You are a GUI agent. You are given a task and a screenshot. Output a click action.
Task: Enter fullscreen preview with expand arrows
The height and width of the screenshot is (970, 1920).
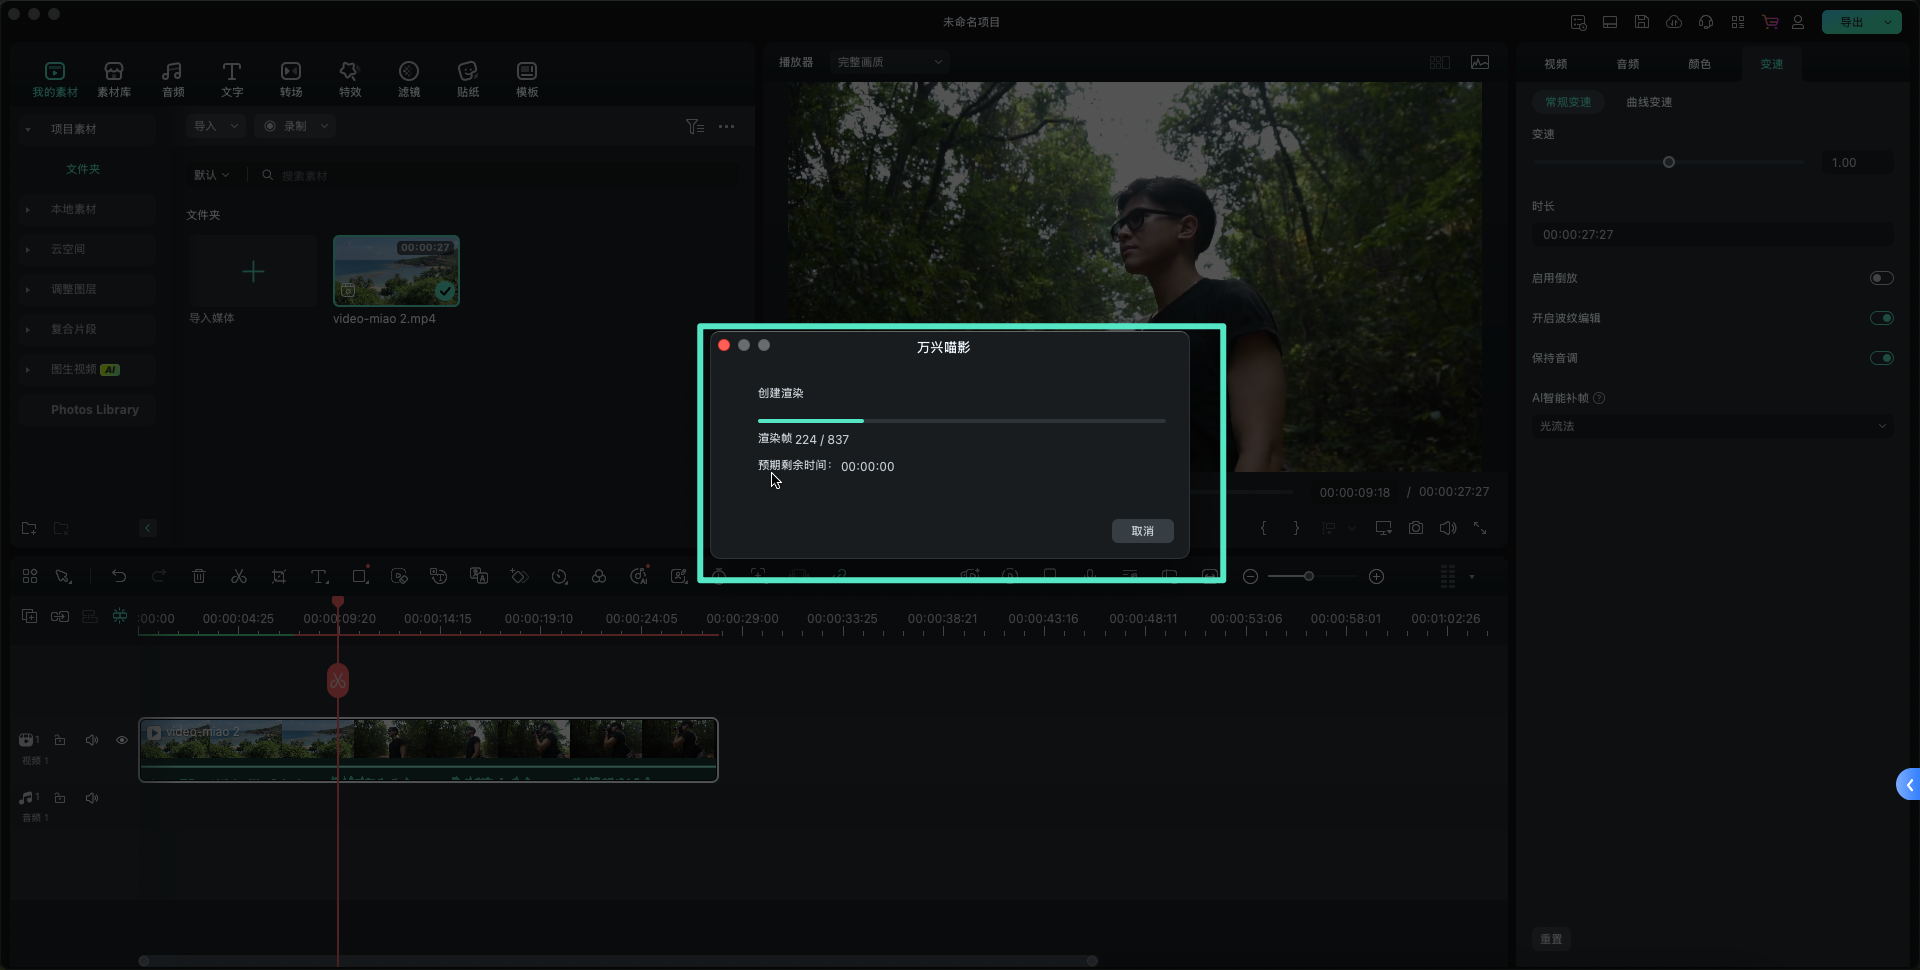click(x=1480, y=528)
